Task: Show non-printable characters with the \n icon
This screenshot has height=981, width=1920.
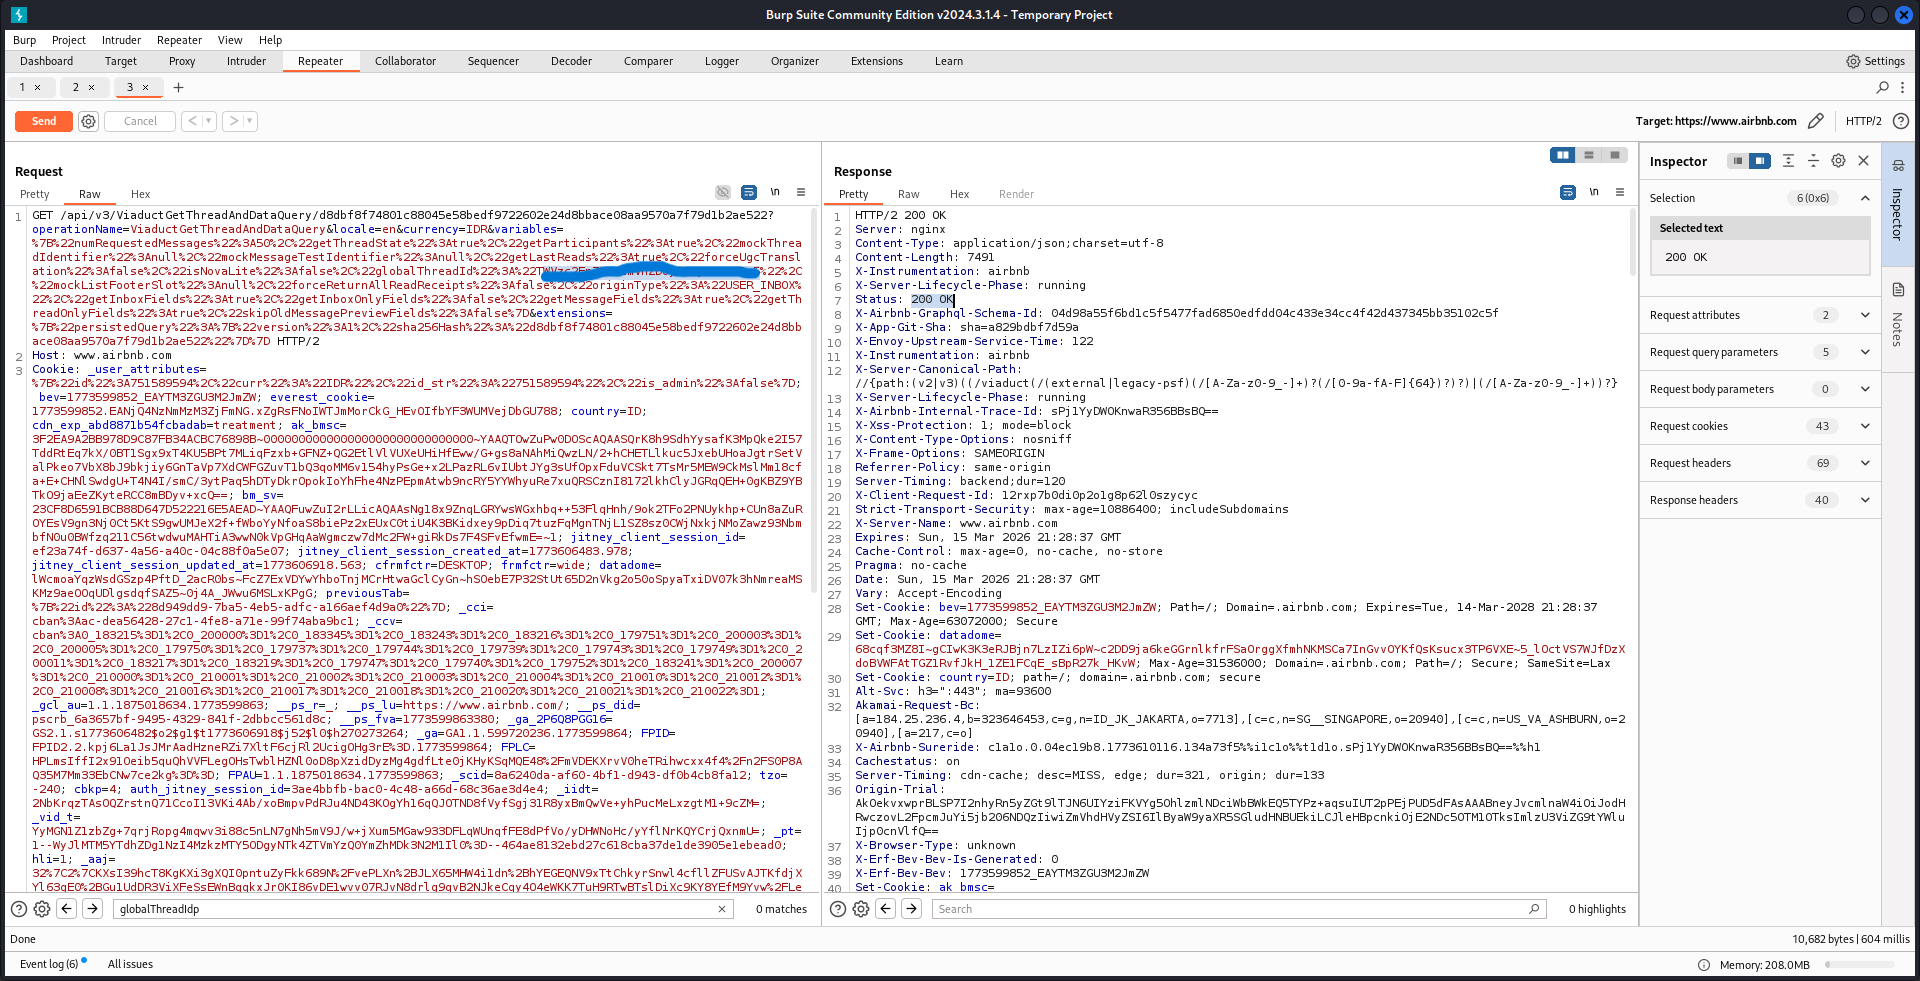Action: [x=775, y=192]
